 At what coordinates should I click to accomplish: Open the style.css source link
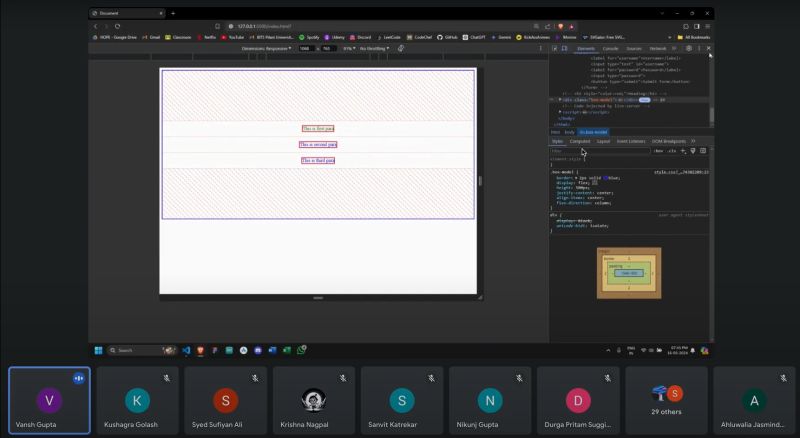[x=681, y=172]
